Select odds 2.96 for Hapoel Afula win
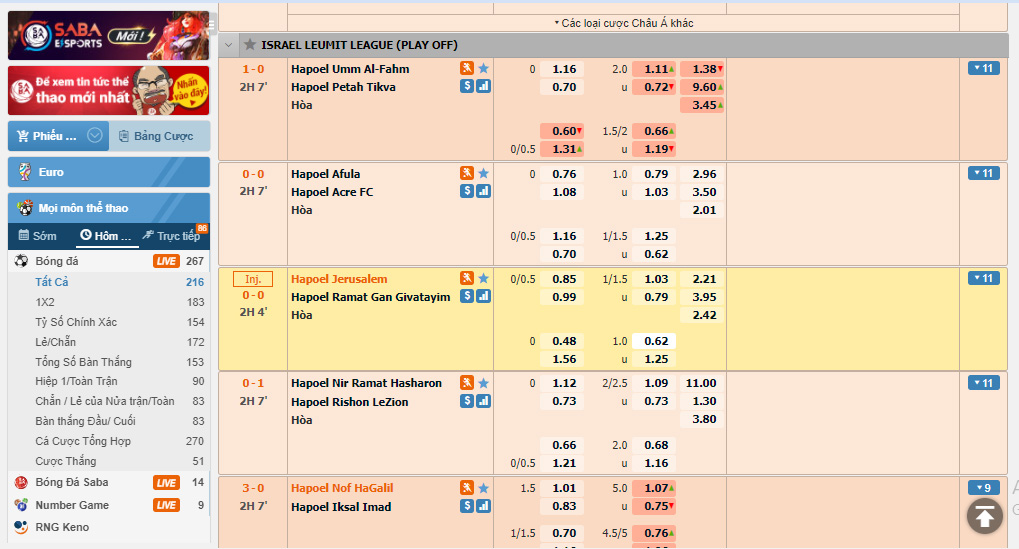The image size is (1019, 549). pyautogui.click(x=703, y=174)
